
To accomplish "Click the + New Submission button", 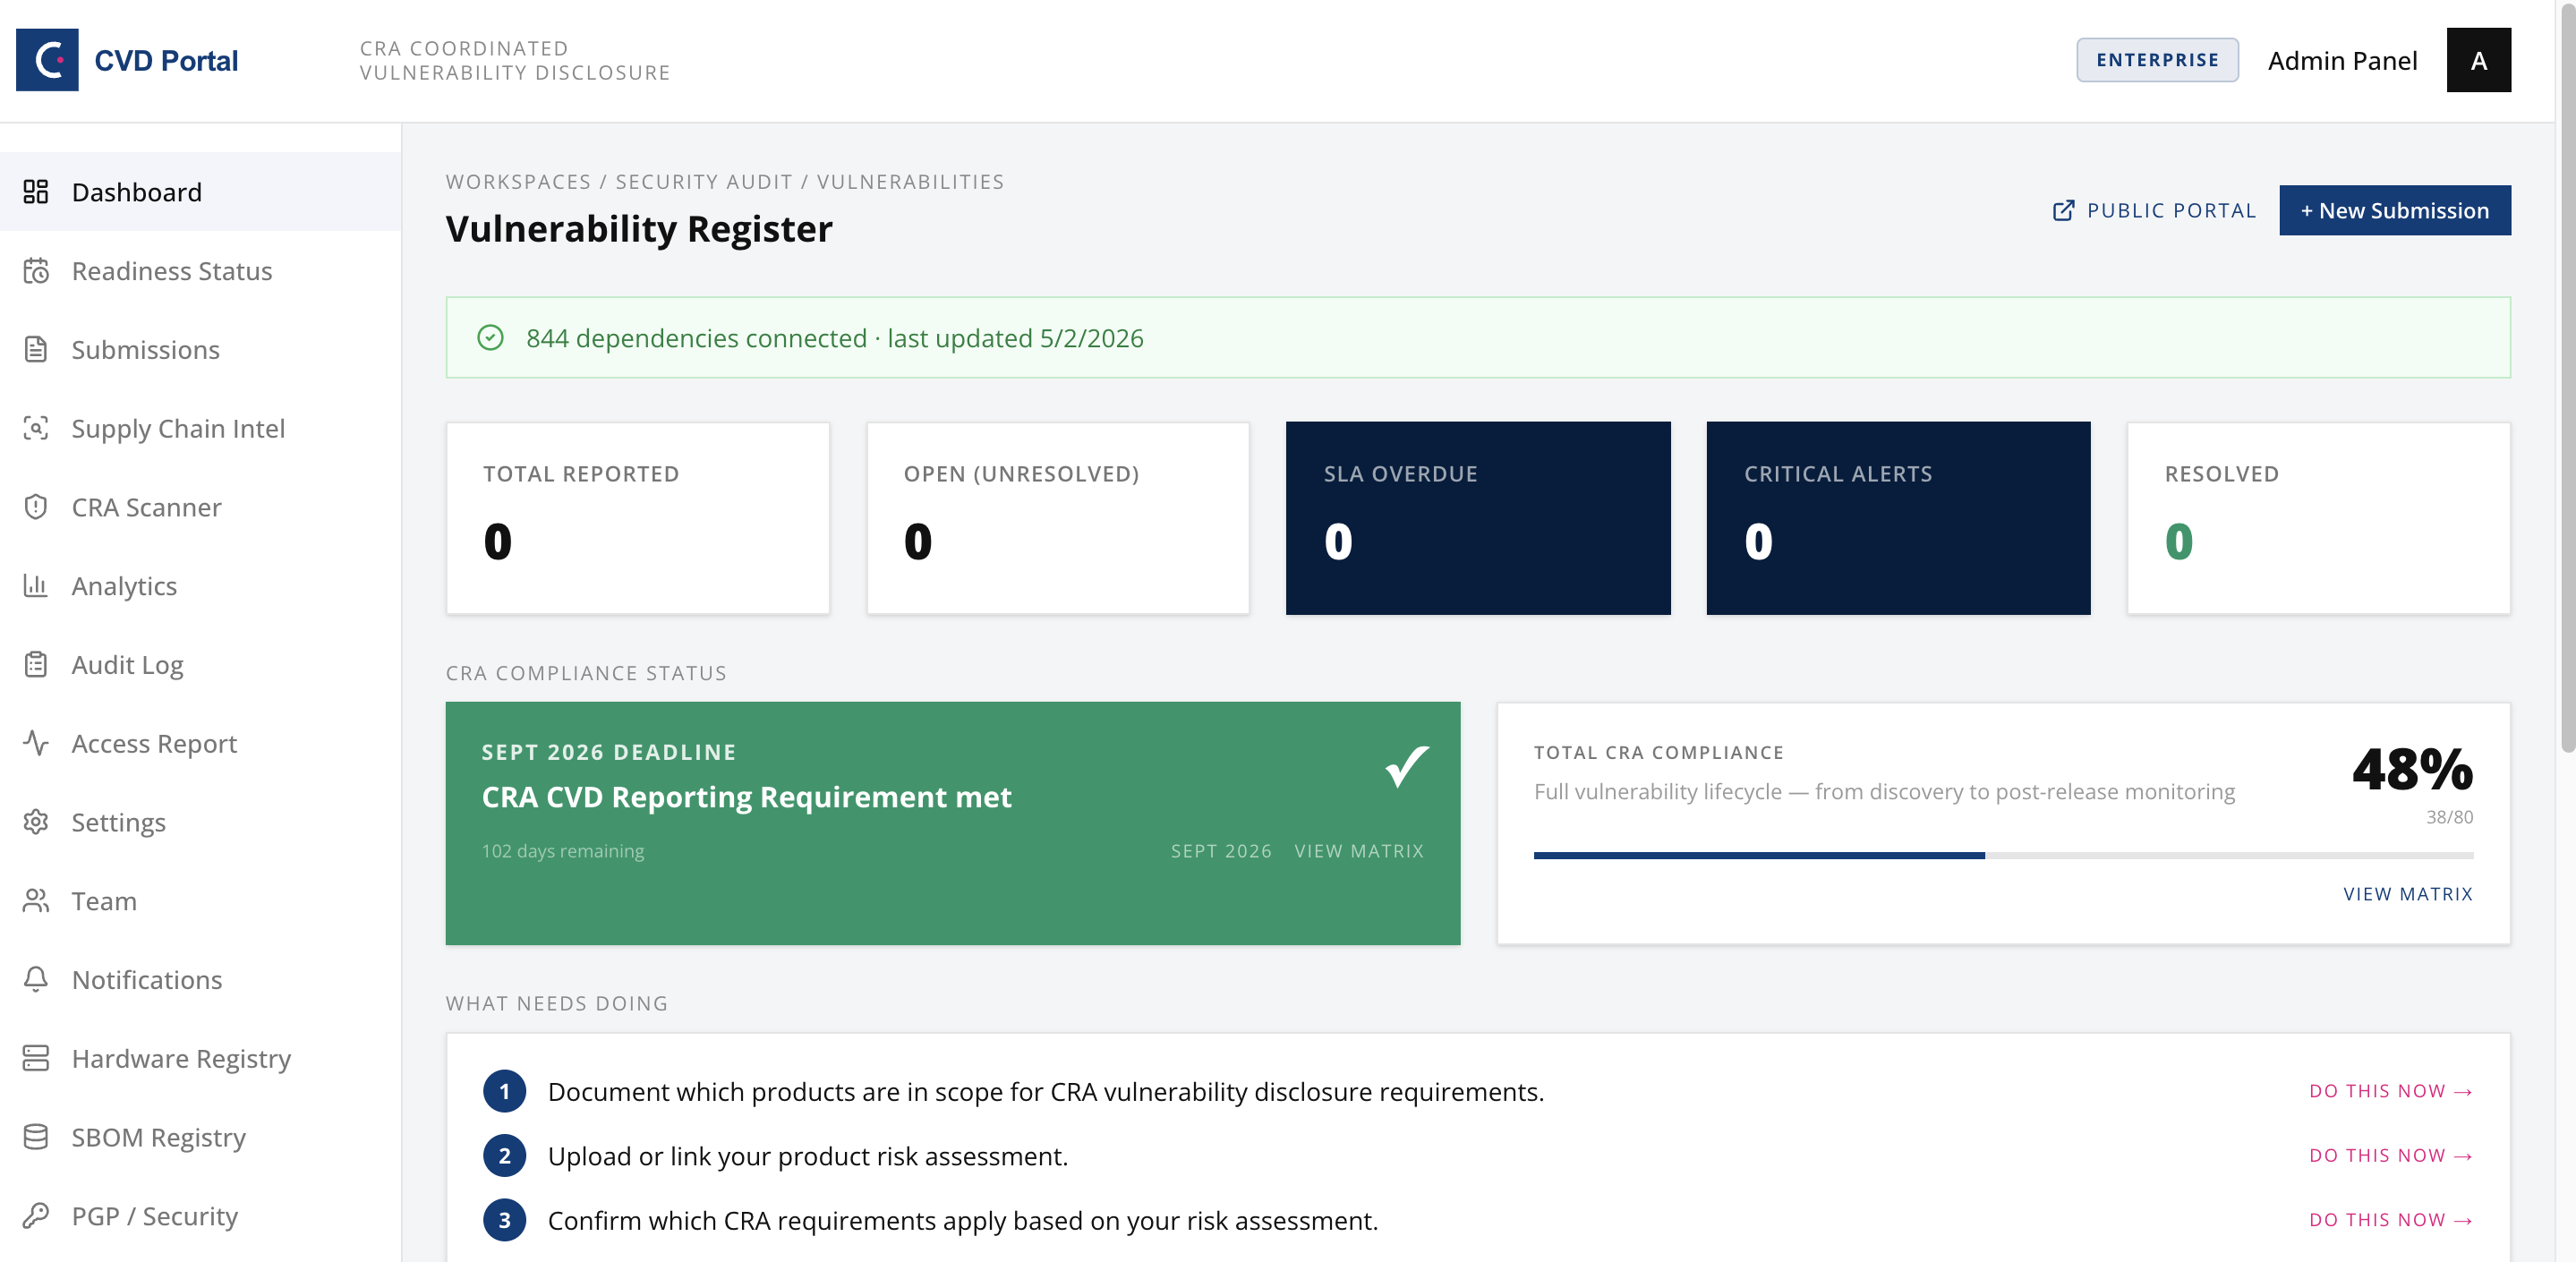I will [2394, 210].
